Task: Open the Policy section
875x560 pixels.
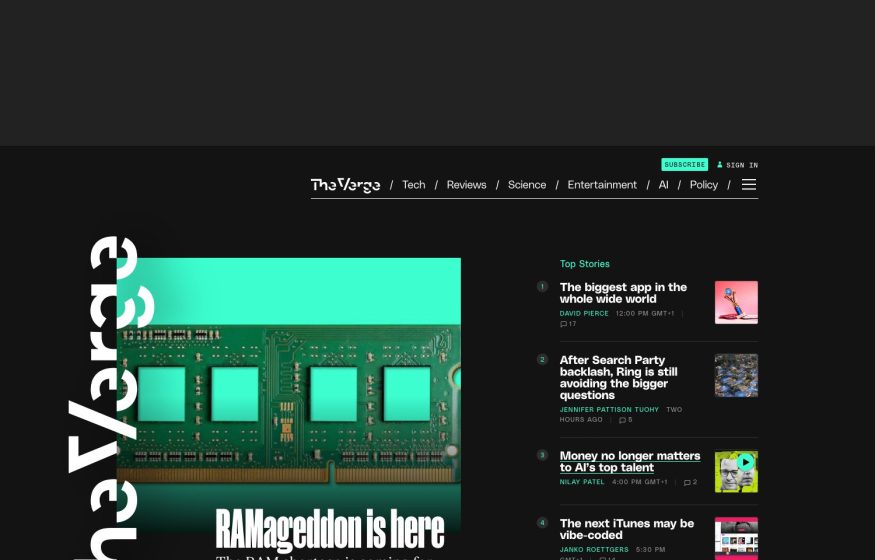Action: (704, 185)
